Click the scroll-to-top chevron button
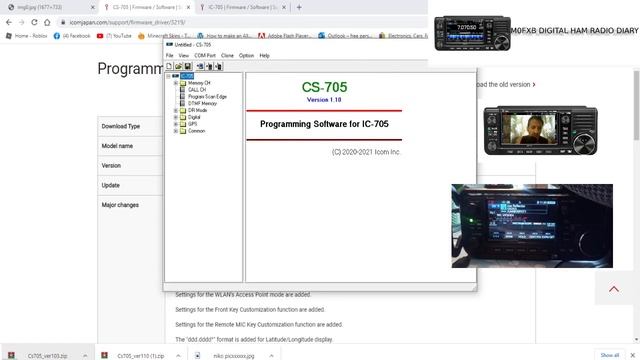Screen dimensions: 640x360 point(614,289)
